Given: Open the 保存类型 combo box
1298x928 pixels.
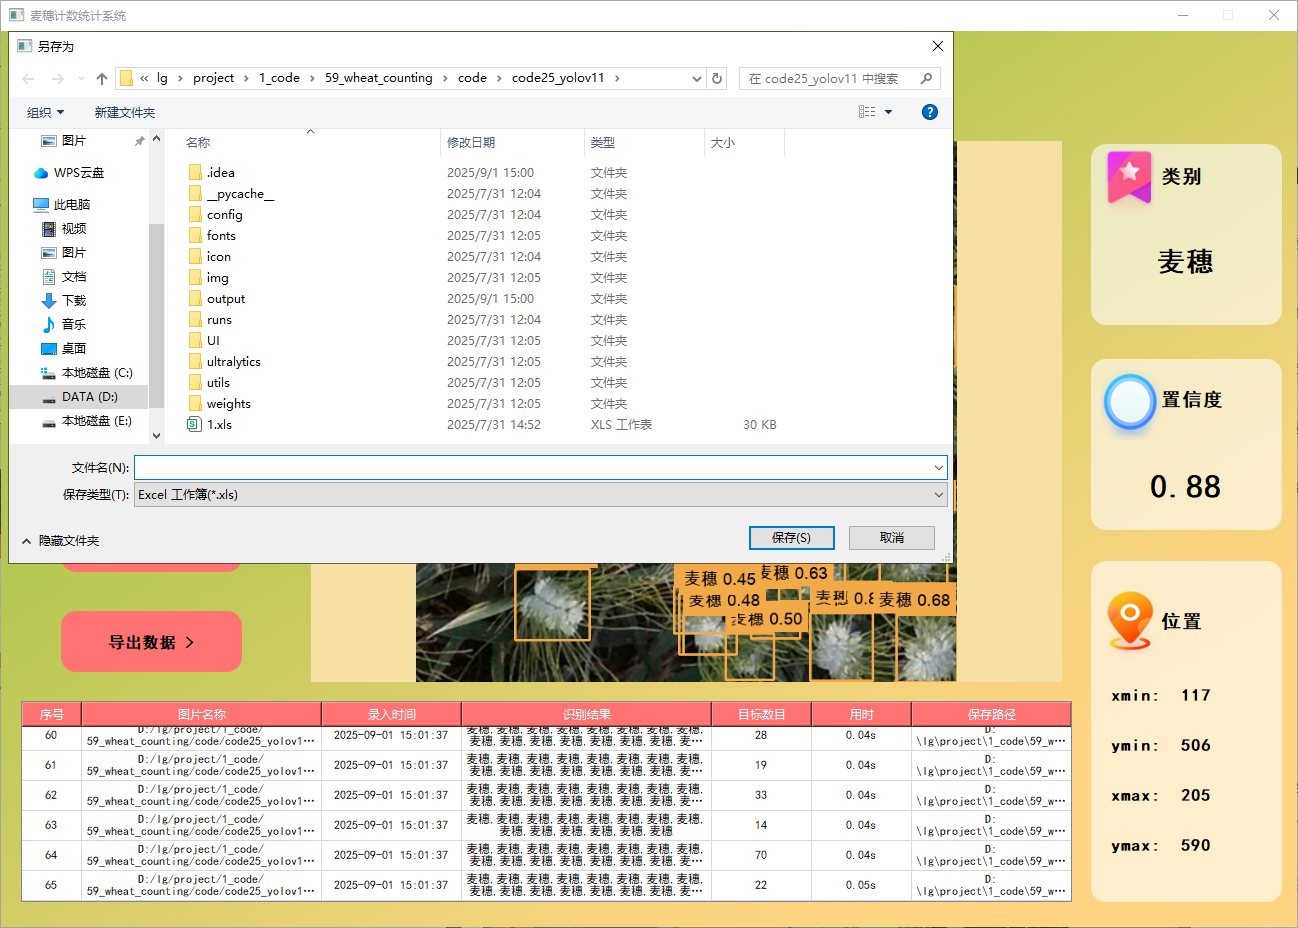Looking at the screenshot, I should coord(541,494).
